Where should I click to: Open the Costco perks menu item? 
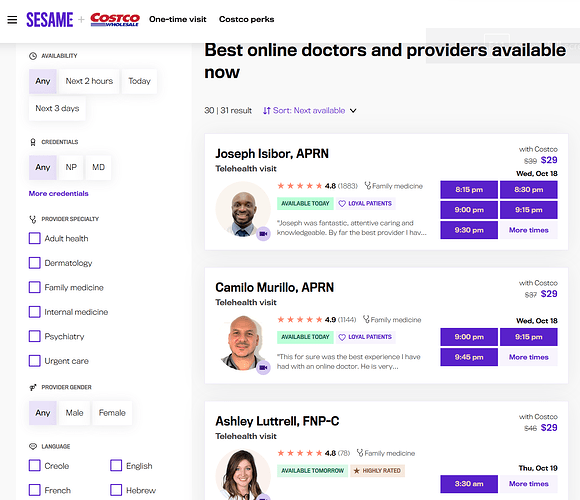[x=246, y=19]
